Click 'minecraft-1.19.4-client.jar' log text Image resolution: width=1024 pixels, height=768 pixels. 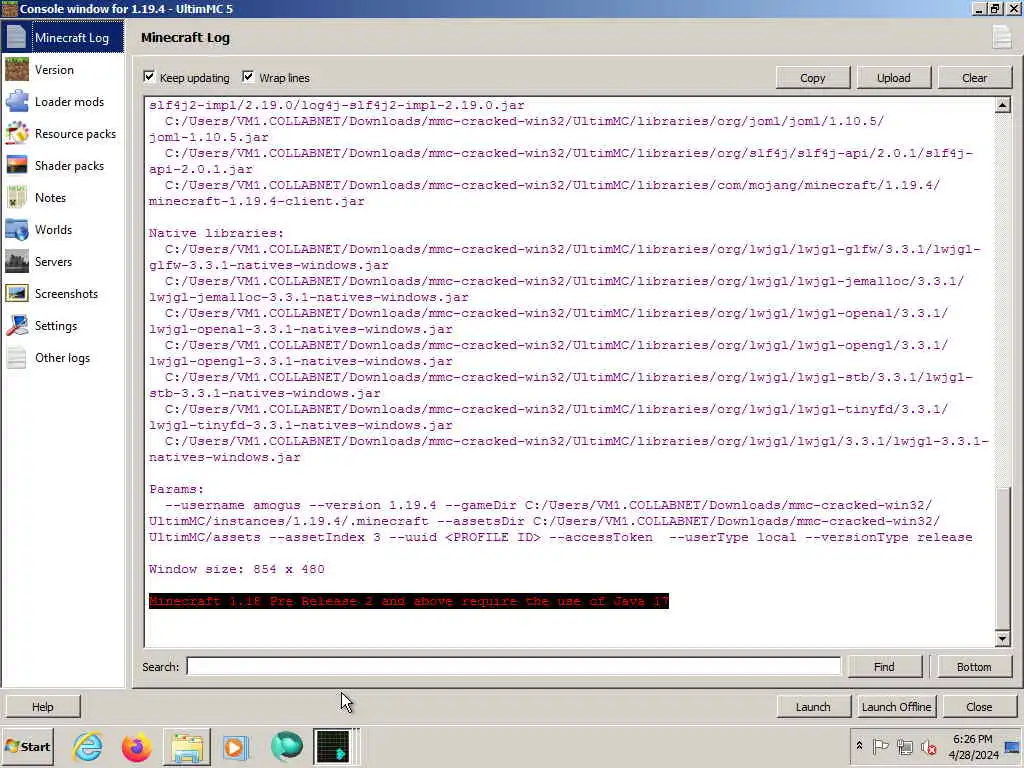pyautogui.click(x=257, y=201)
